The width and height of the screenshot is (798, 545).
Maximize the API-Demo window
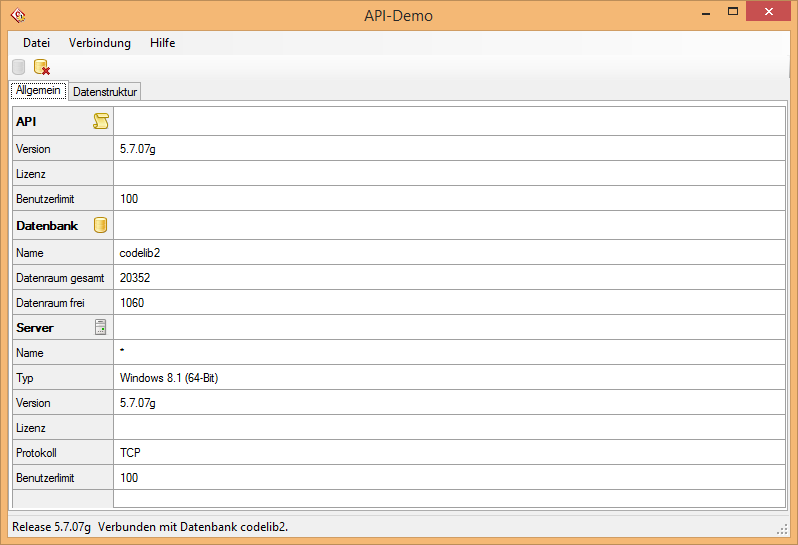pyautogui.click(x=733, y=11)
